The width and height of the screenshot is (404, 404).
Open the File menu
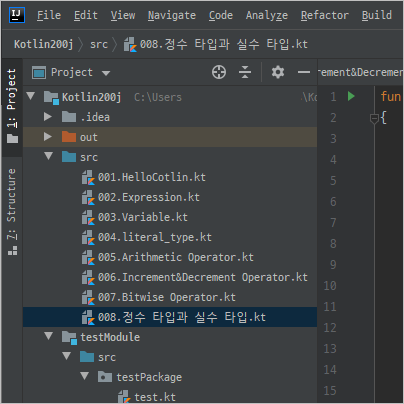pos(49,15)
